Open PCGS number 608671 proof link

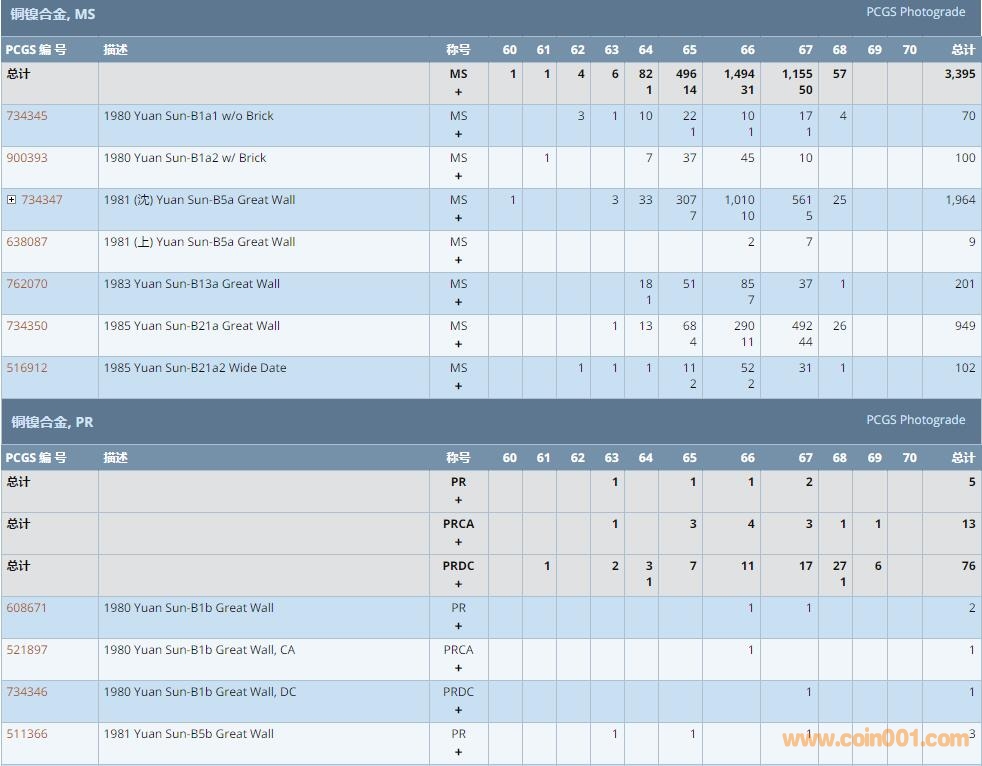tap(27, 608)
